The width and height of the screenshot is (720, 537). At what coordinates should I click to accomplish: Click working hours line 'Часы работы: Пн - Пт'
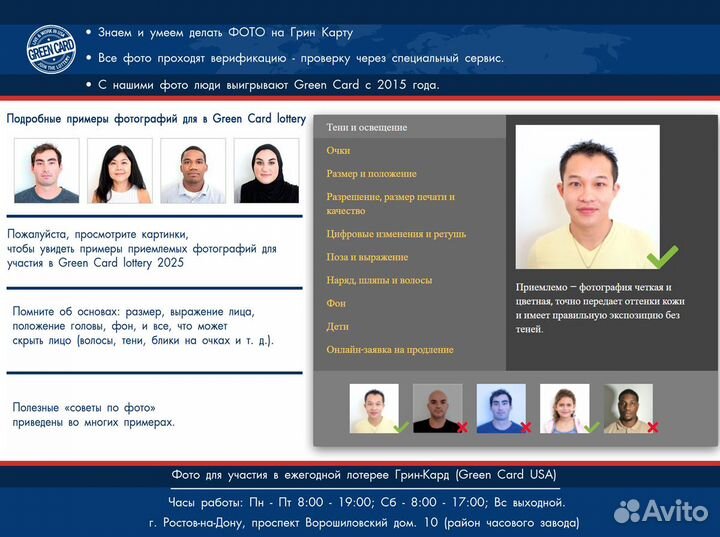point(366,502)
